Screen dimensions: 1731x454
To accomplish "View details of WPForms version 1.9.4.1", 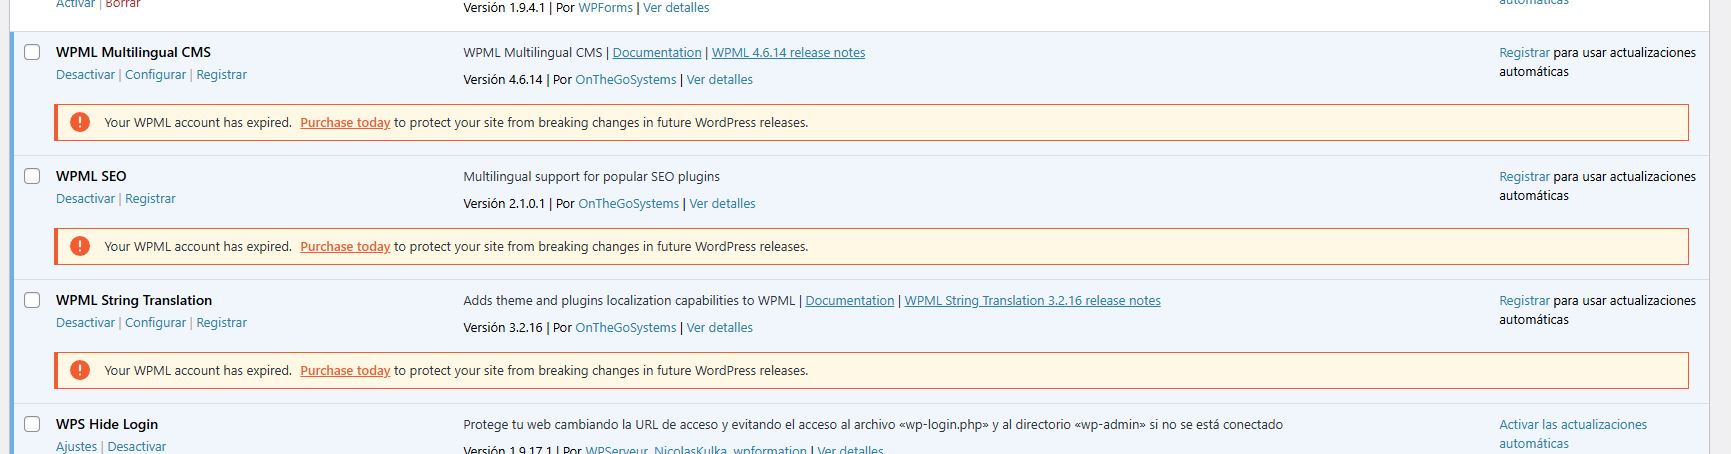I will (676, 8).
